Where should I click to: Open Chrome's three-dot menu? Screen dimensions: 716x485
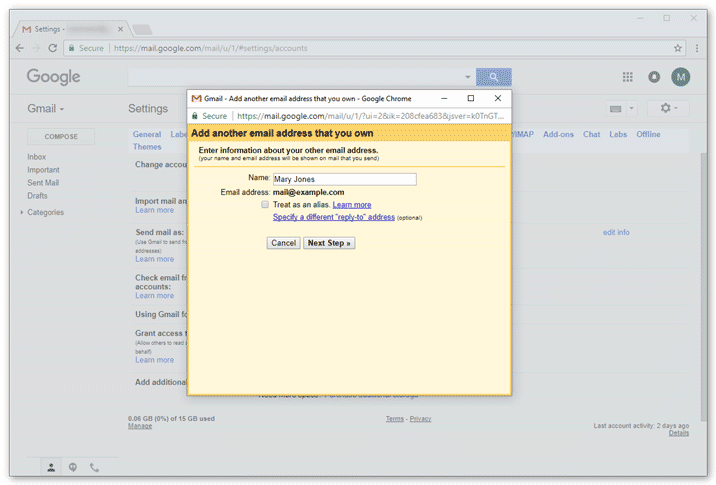[x=697, y=47]
